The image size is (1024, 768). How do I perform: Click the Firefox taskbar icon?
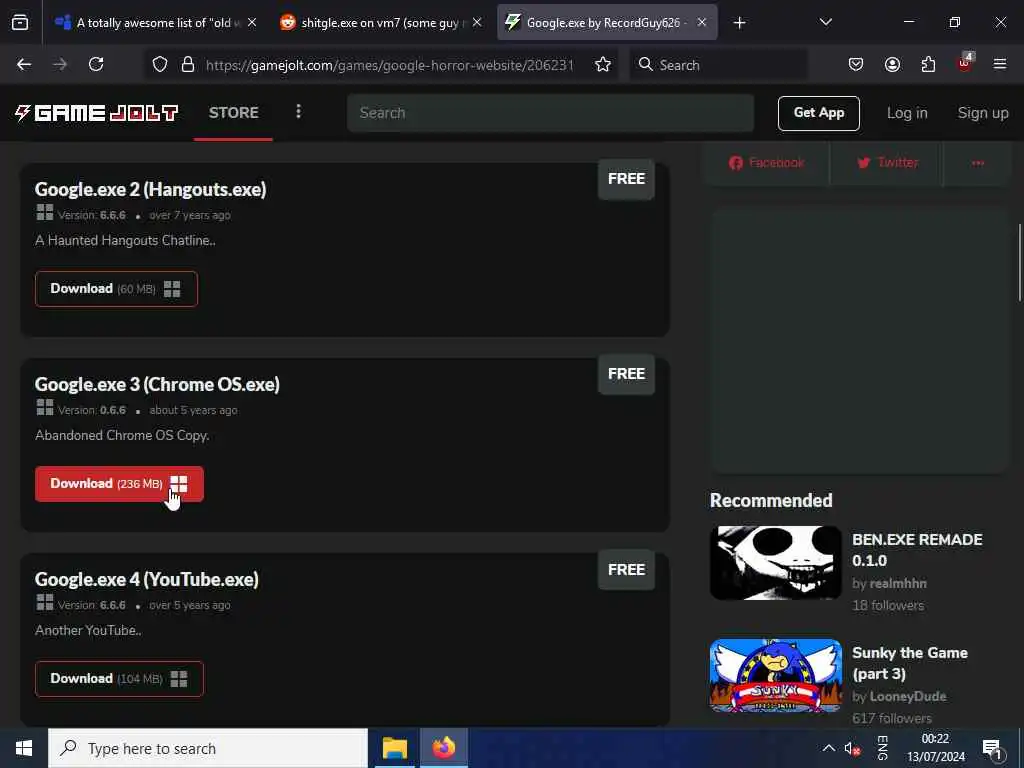click(443, 748)
